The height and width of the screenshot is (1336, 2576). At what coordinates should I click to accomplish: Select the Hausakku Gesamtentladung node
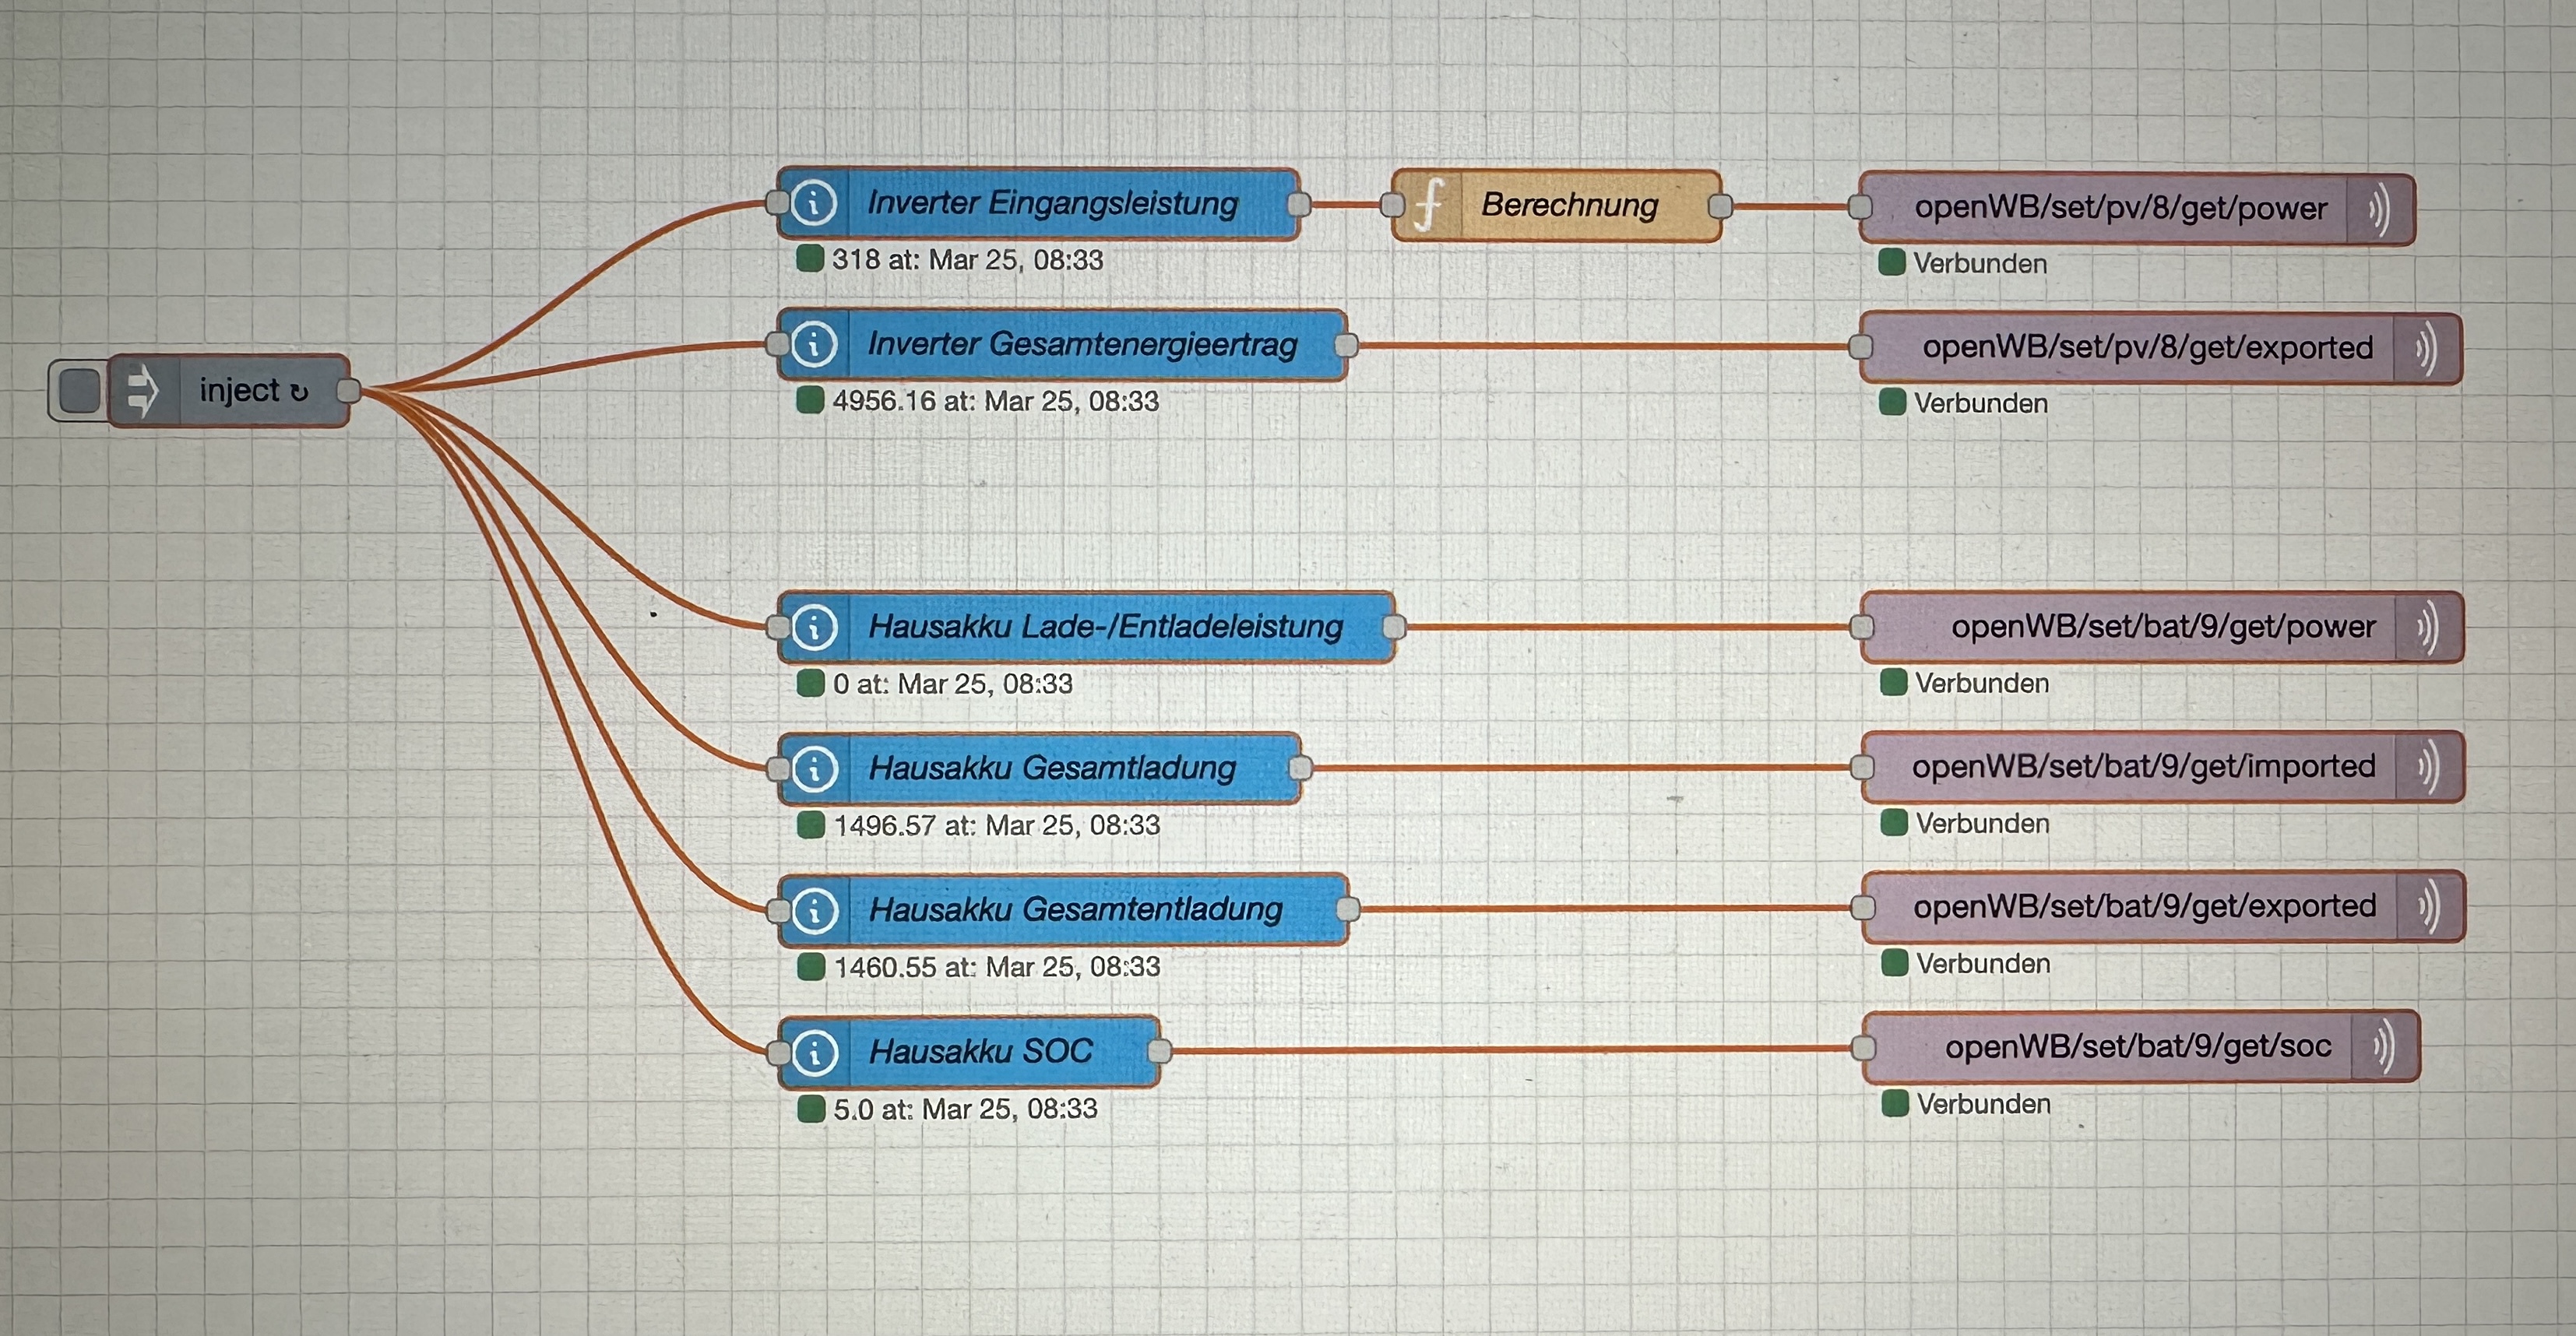[1076, 910]
